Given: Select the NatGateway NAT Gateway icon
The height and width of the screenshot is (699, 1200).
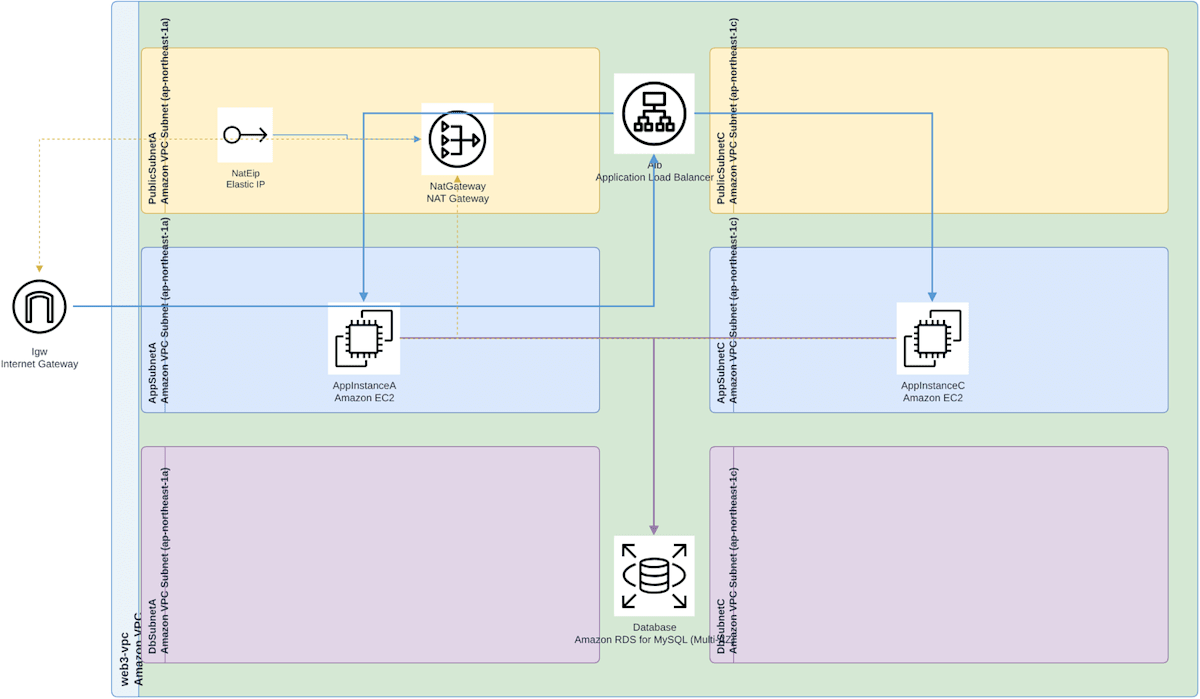Looking at the screenshot, I should [457, 140].
